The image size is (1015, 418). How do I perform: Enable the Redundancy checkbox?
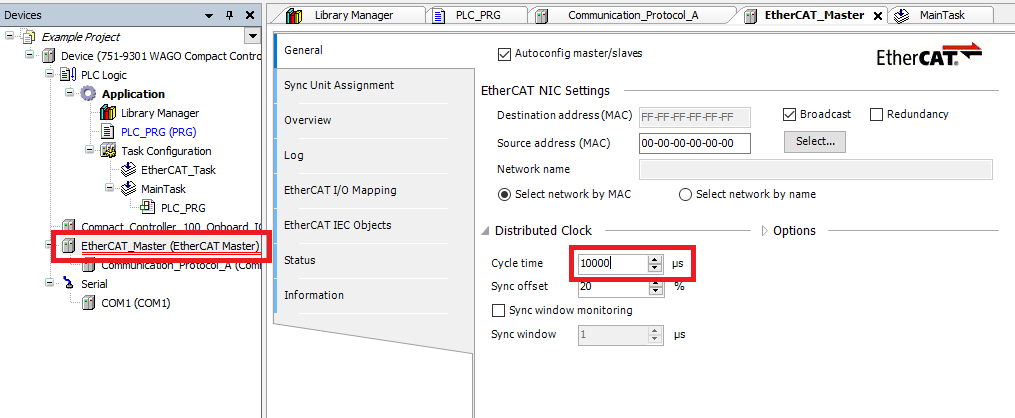coord(877,115)
